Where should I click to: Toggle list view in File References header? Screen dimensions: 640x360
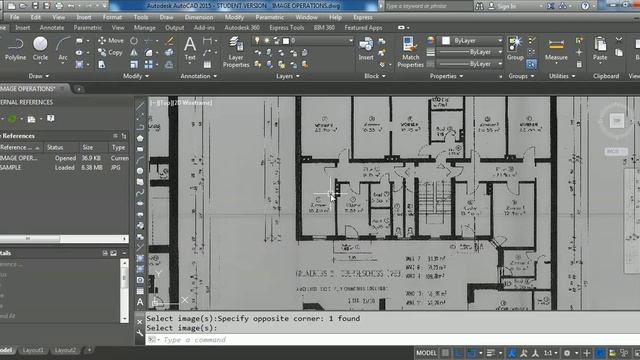pyautogui.click(x=116, y=136)
